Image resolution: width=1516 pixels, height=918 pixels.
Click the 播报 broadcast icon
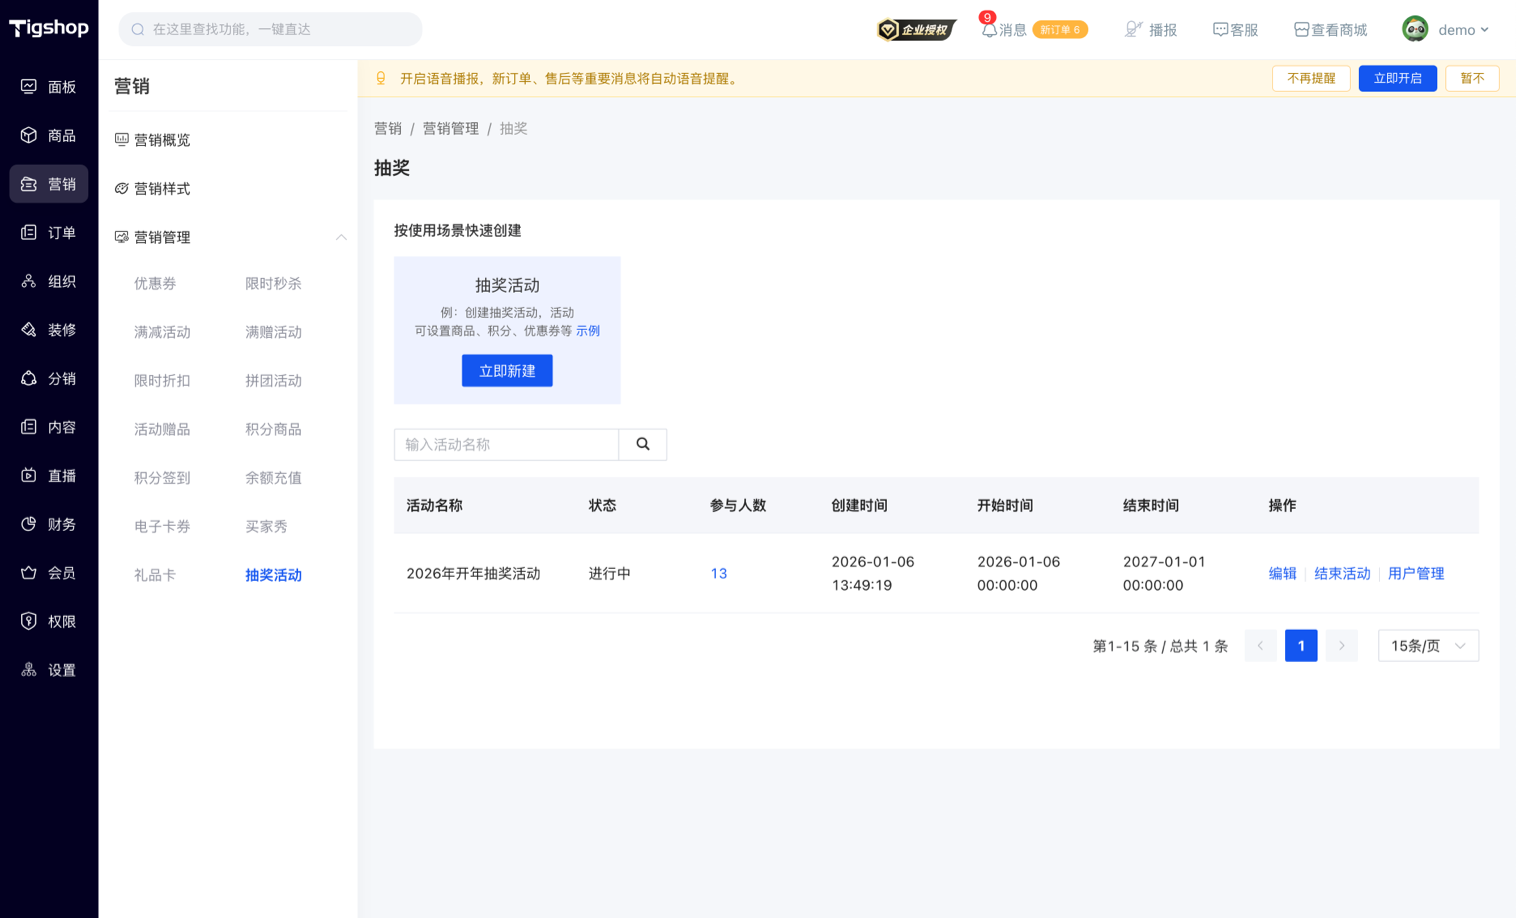tap(1133, 30)
